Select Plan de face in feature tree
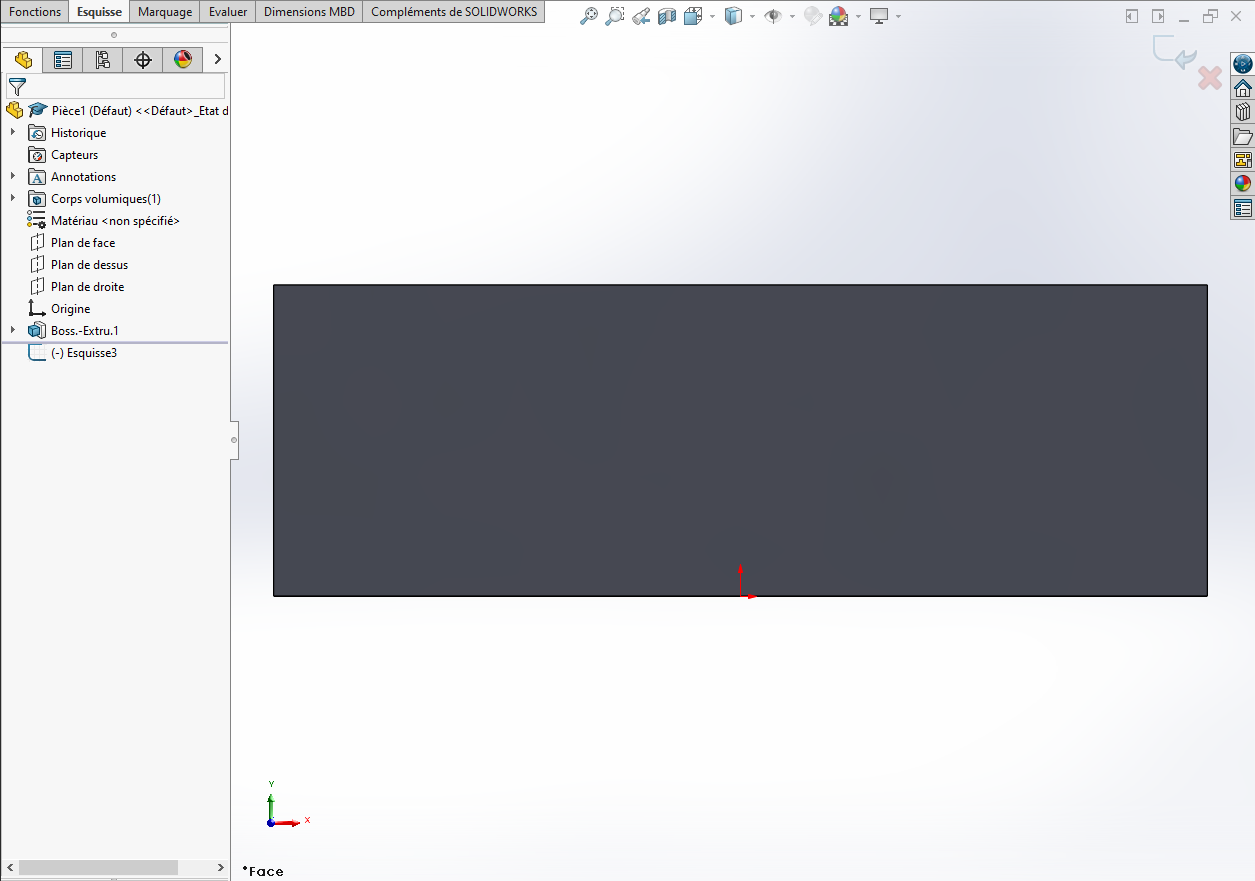Viewport: 1255px width, 881px height. [x=83, y=243]
